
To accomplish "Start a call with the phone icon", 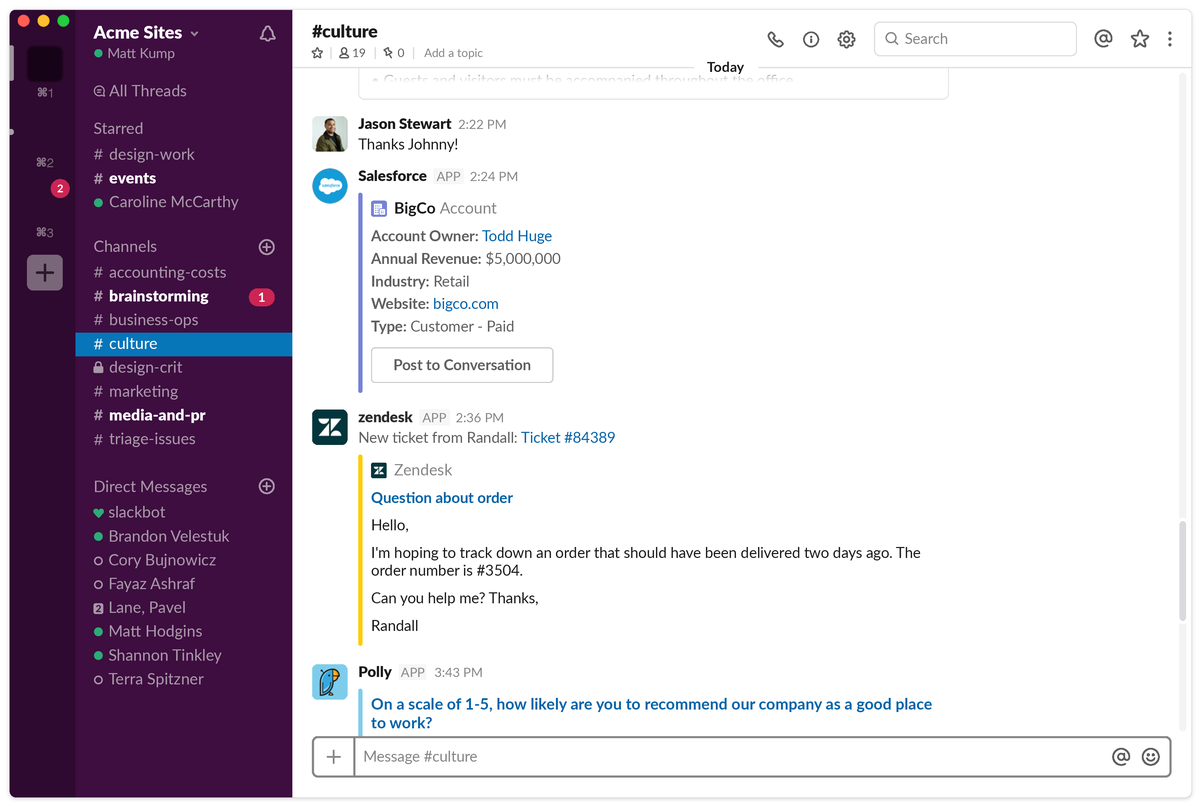I will (x=775, y=38).
